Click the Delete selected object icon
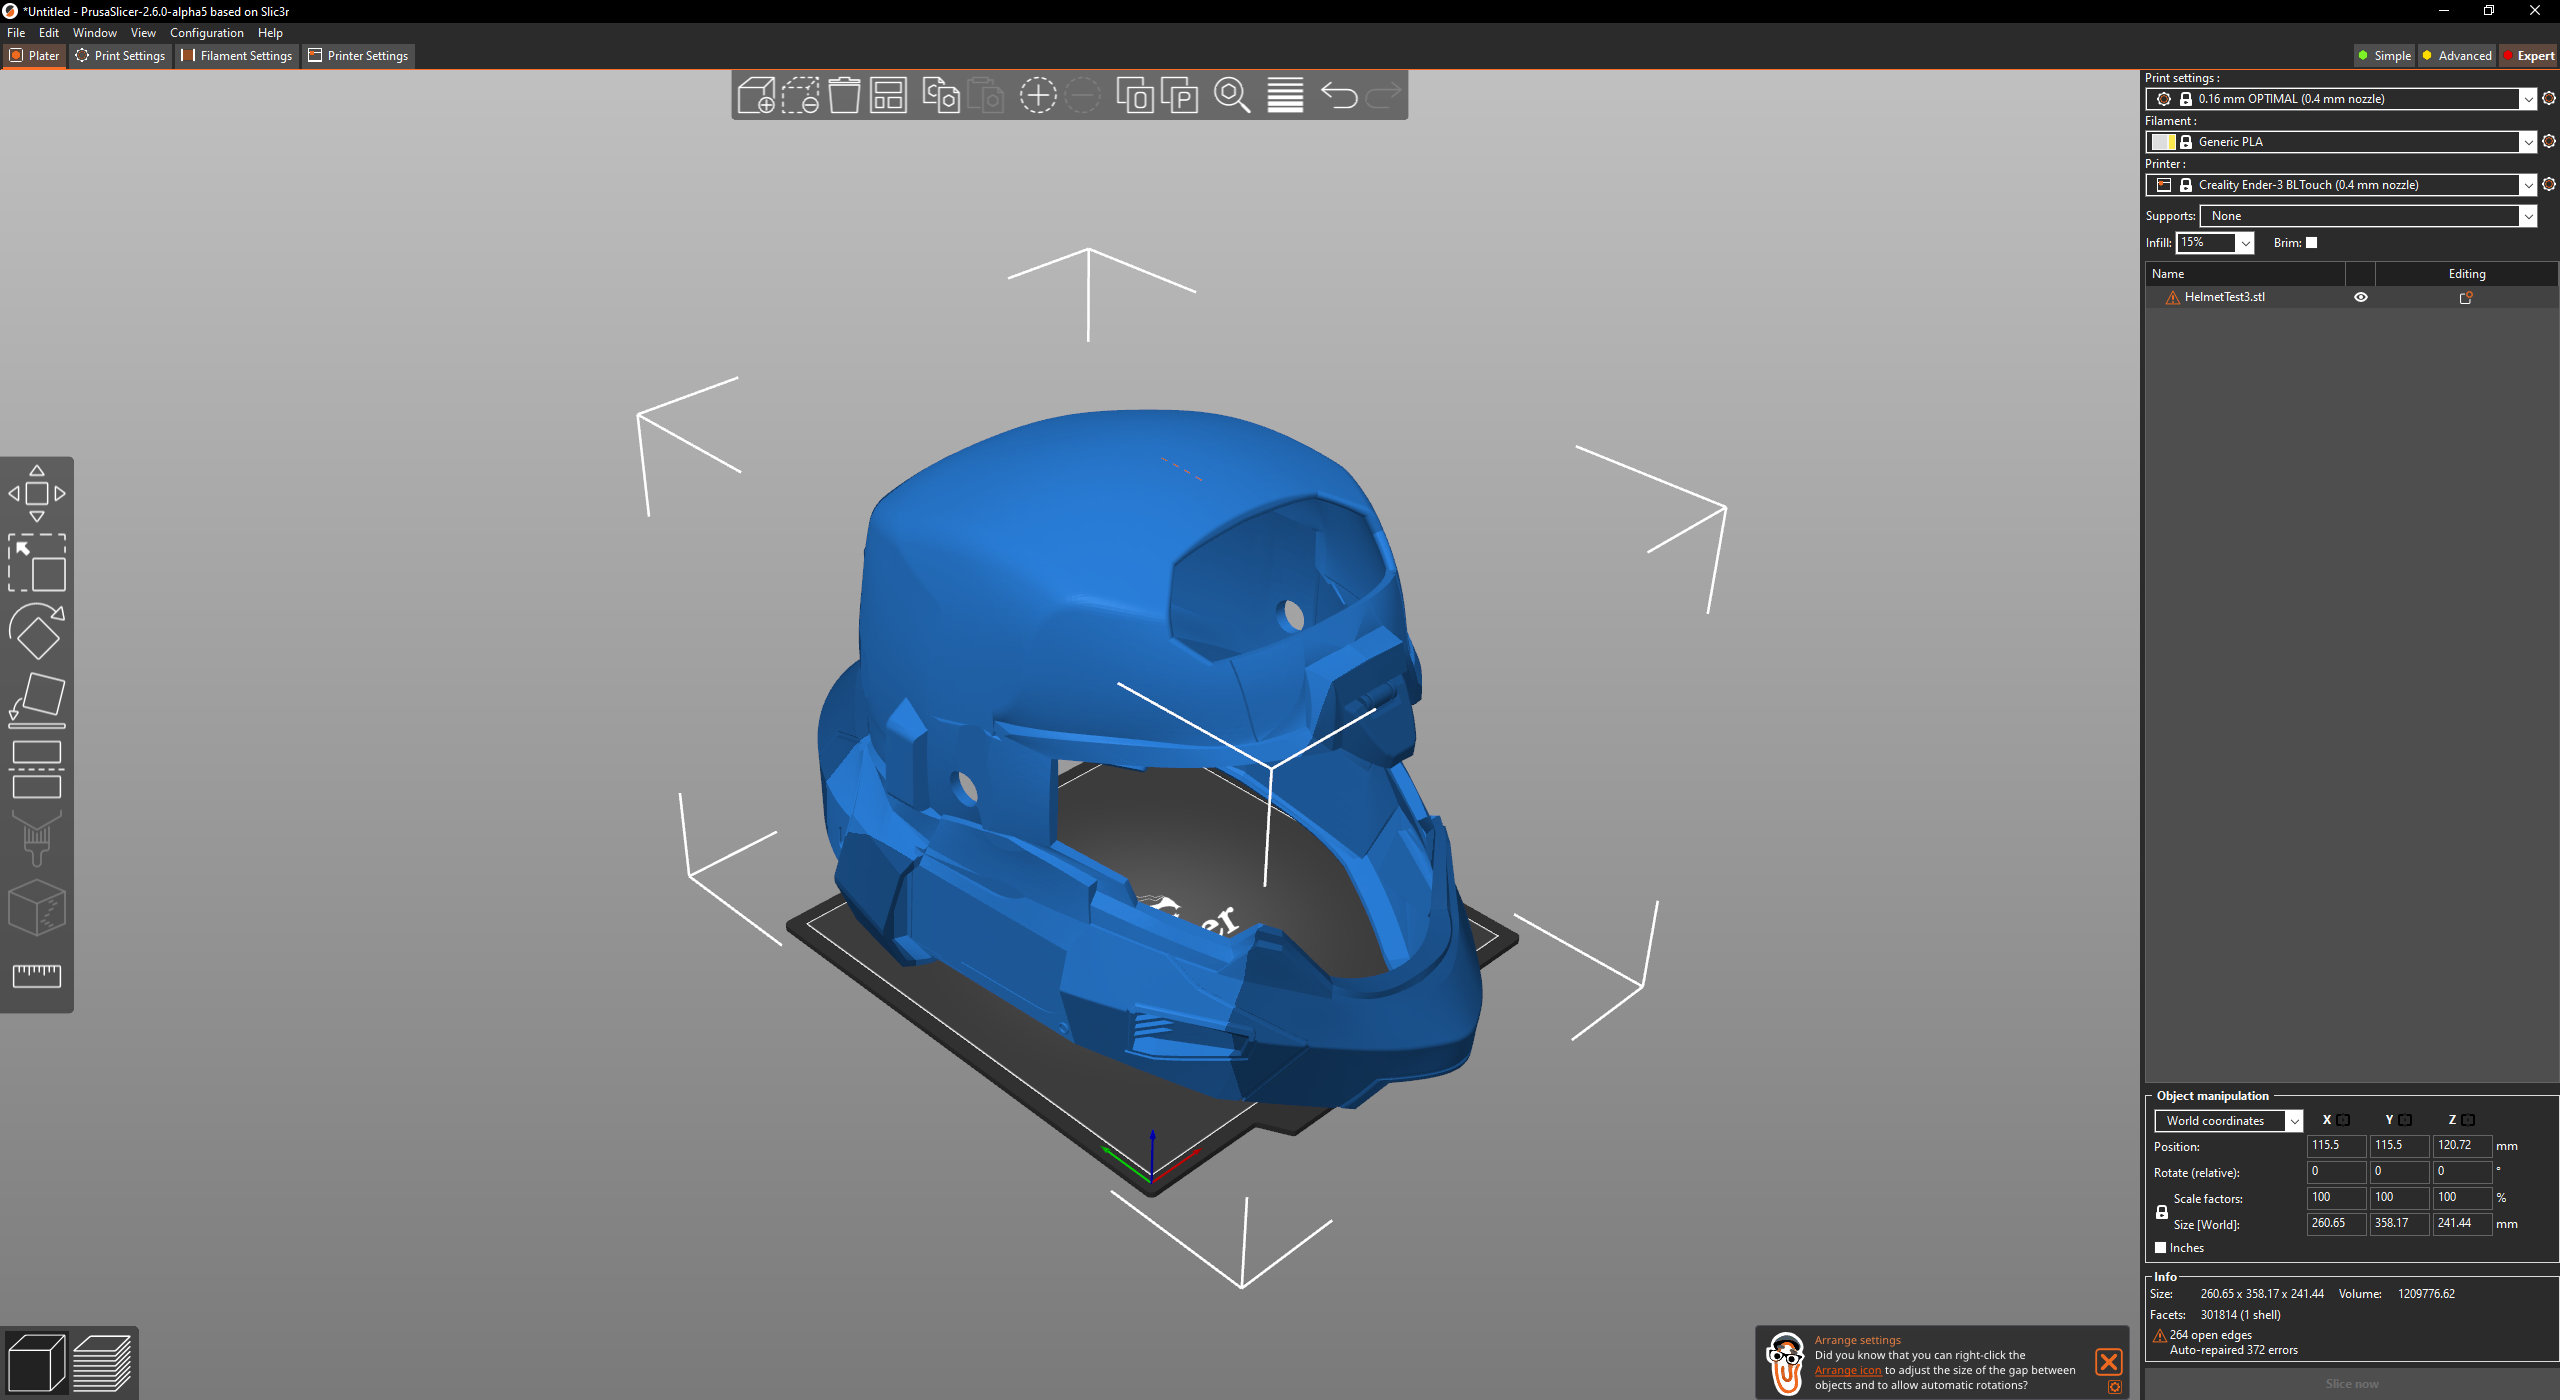This screenshot has height=1400, width=2560. point(800,95)
